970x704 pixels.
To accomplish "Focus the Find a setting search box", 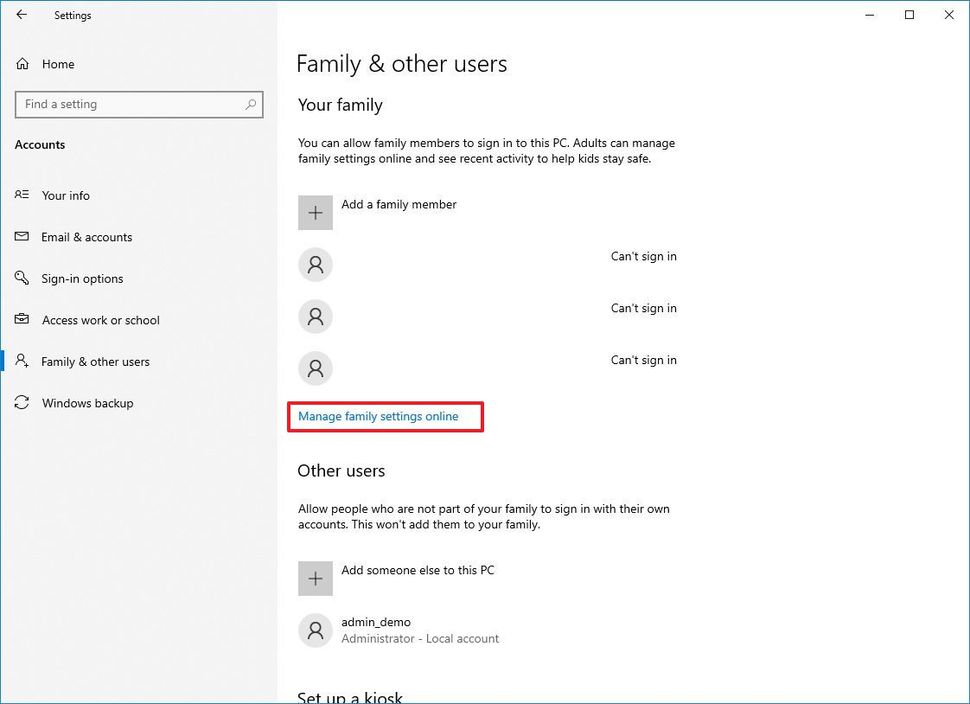I will click(x=130, y=104).
